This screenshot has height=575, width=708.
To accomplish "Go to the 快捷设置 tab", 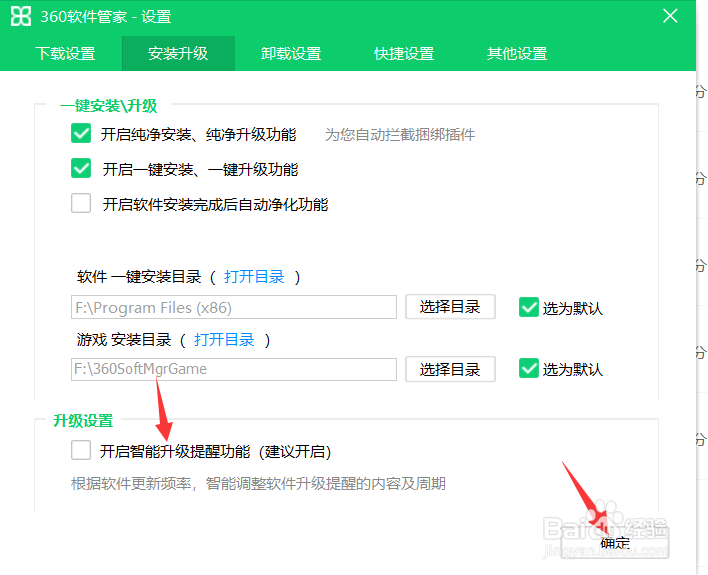I will 404,53.
